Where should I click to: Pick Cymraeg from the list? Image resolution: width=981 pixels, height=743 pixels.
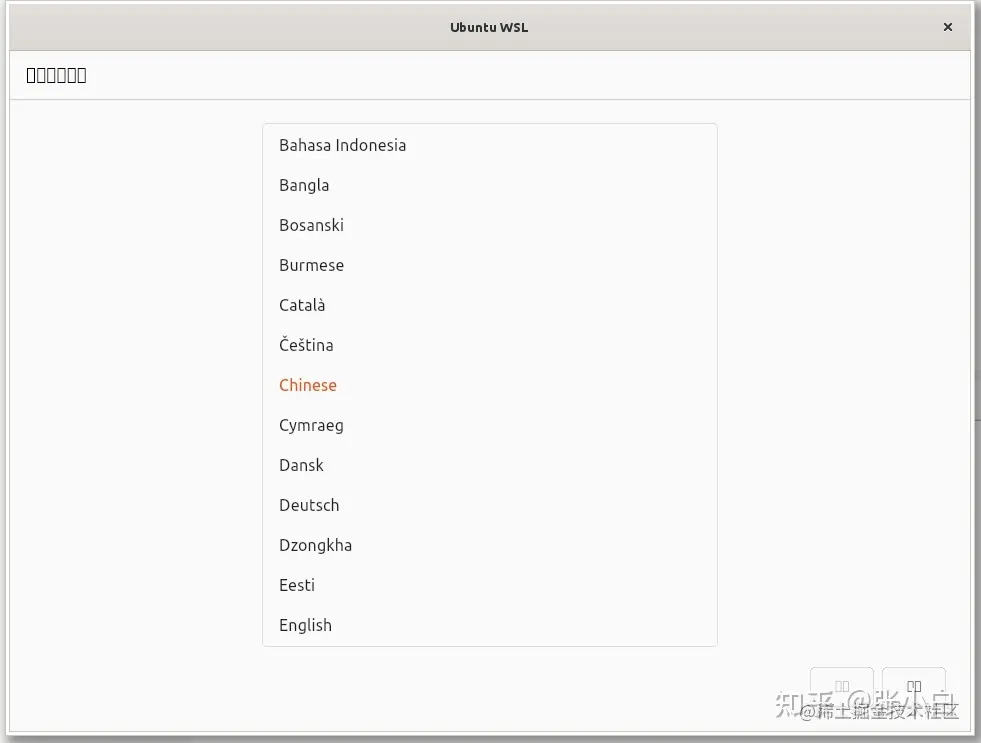[x=489, y=425]
